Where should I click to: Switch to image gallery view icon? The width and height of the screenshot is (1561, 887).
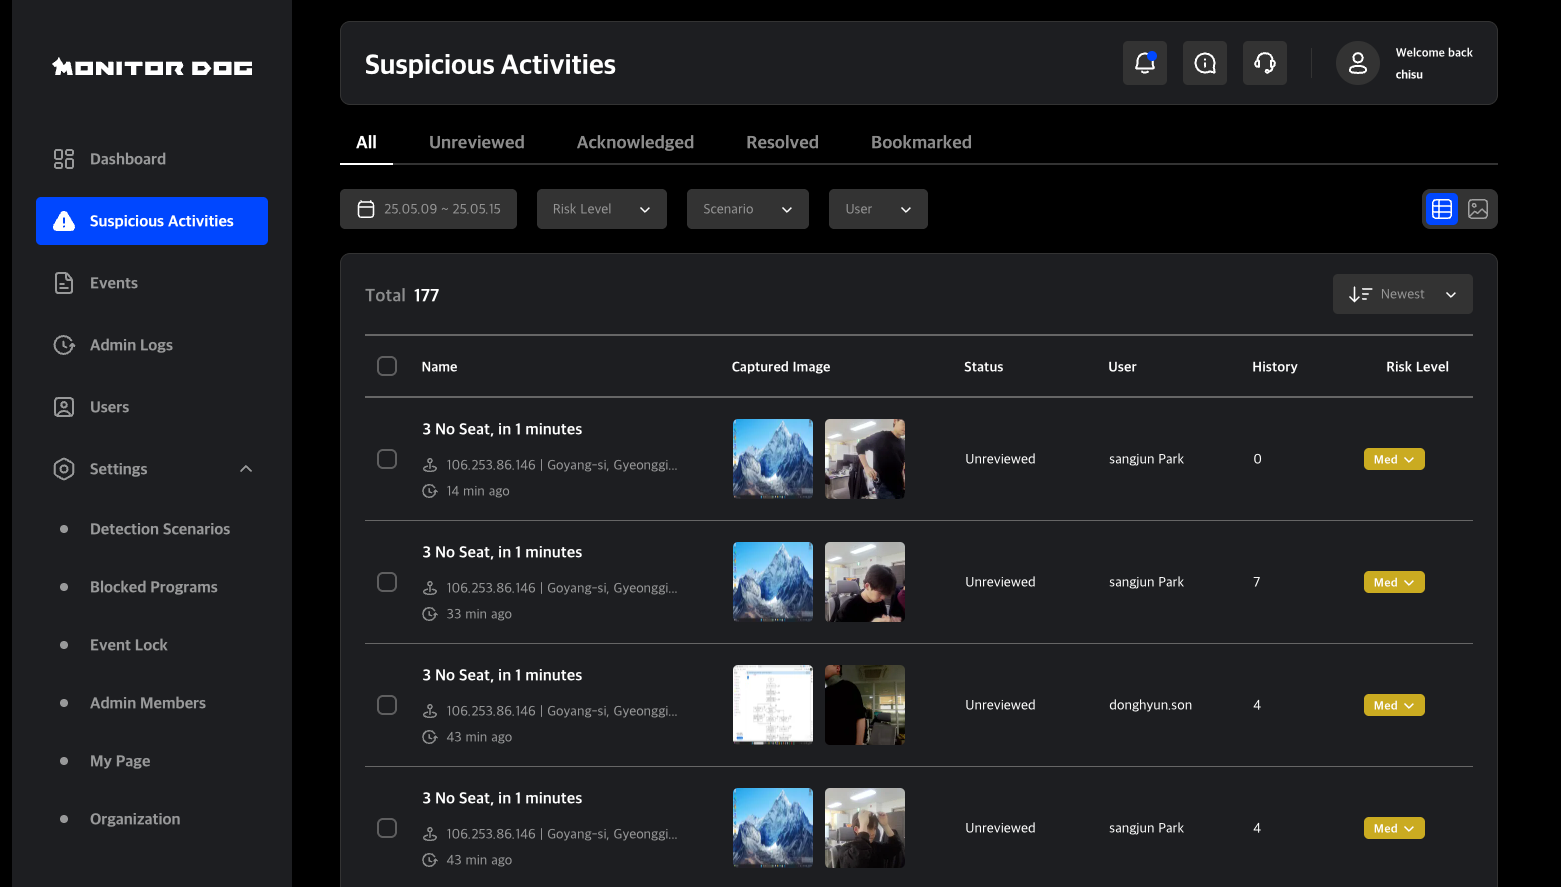[x=1477, y=209]
